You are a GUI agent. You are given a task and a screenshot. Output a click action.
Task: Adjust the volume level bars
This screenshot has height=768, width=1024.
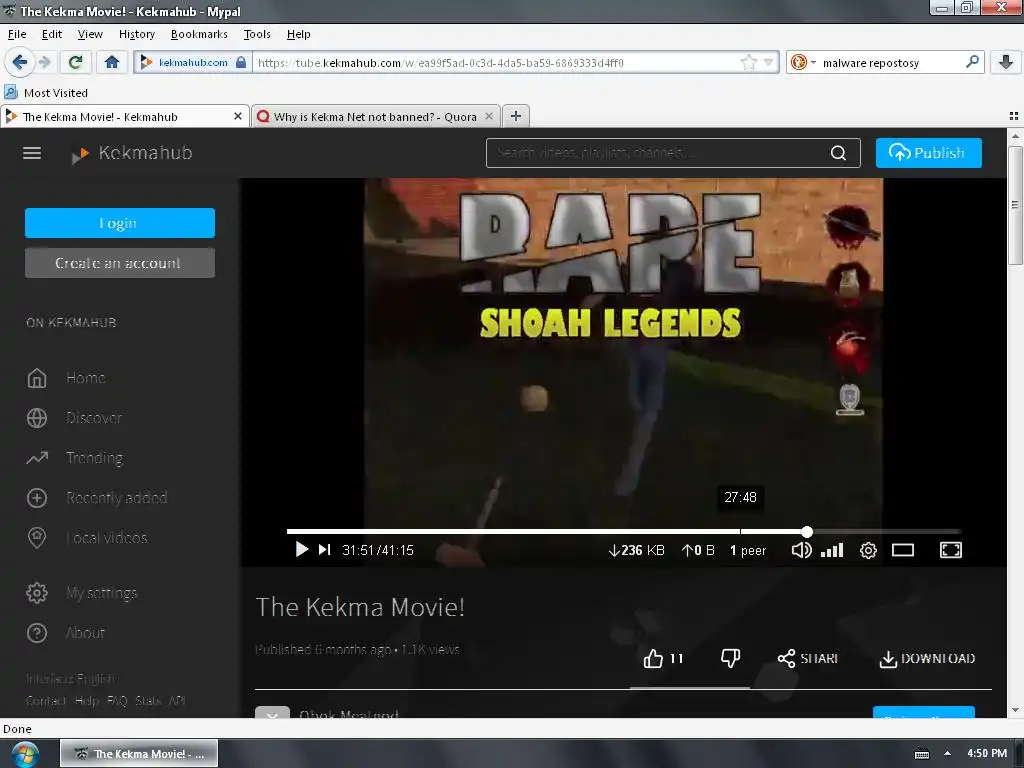click(x=832, y=550)
